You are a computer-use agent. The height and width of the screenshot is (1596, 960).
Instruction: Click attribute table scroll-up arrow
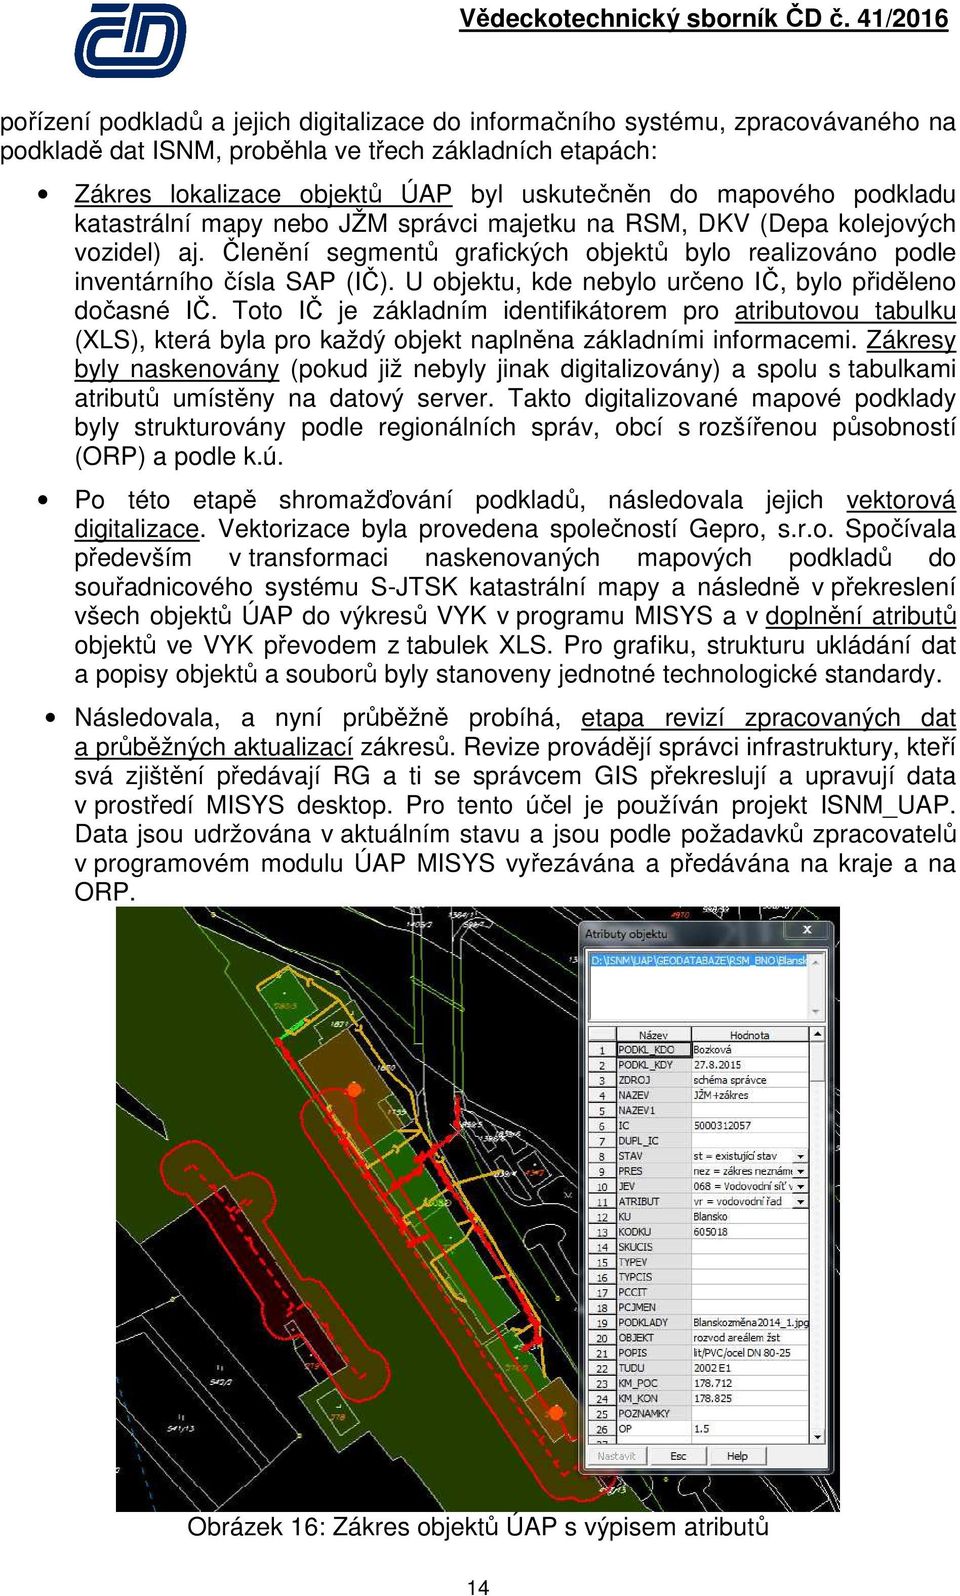click(x=817, y=1034)
